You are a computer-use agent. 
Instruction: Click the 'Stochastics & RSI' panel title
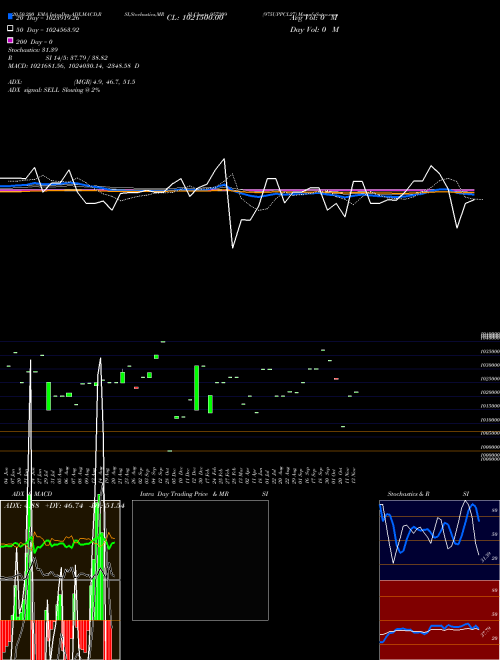428,494
